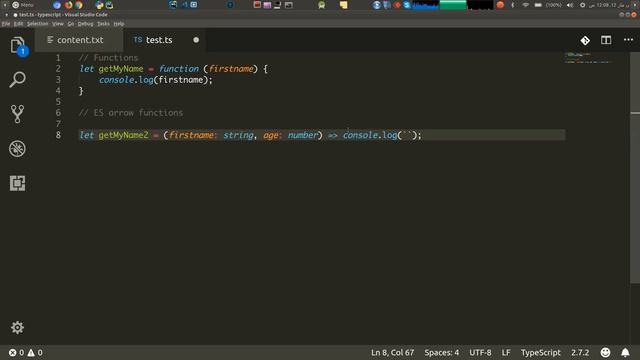Click line number 2 in the gutter
Image resolution: width=640 pixels, height=360 pixels.
click(58, 69)
